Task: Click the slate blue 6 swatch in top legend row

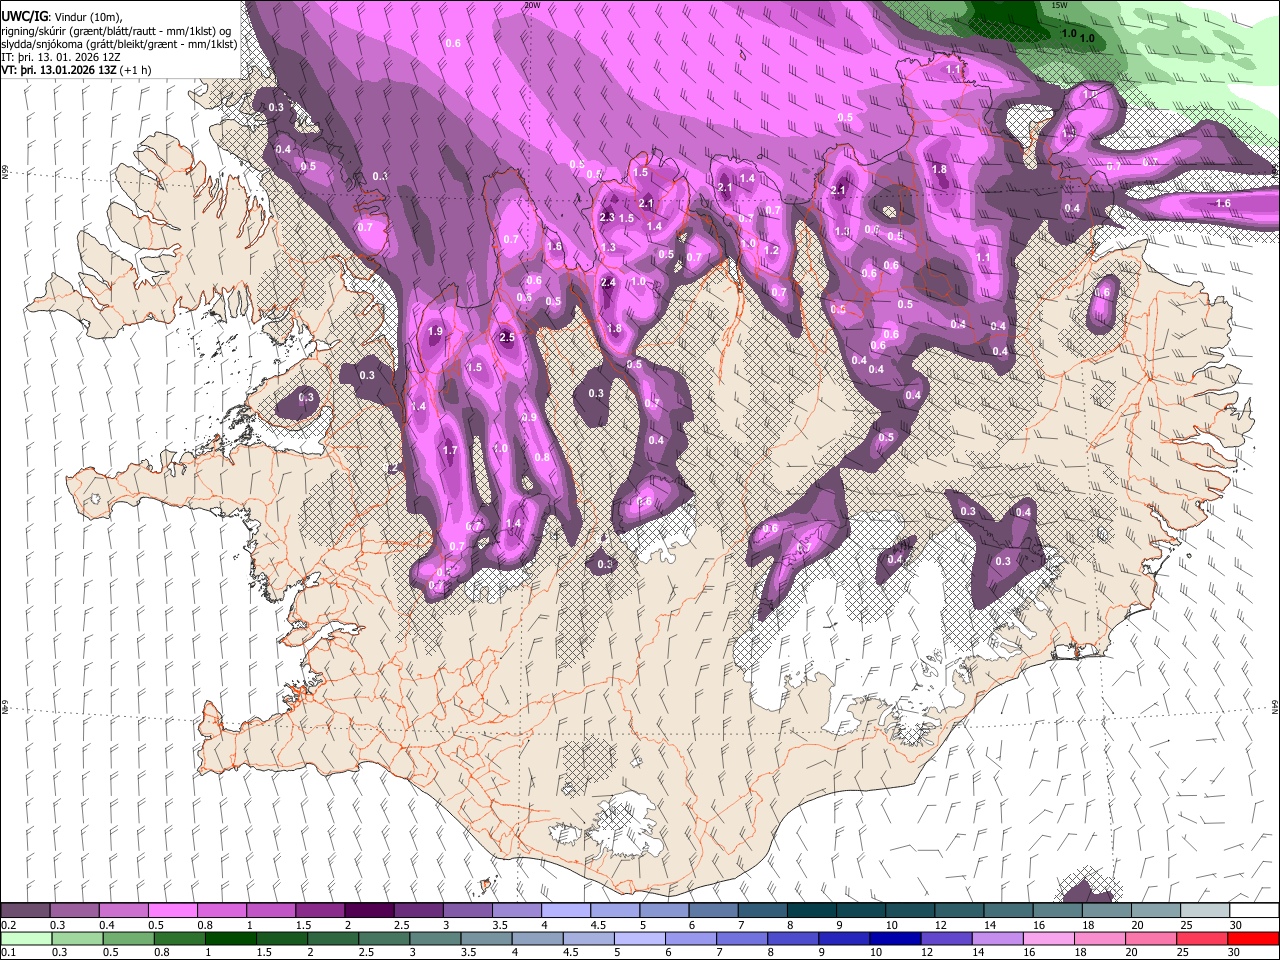Action: click(x=713, y=911)
